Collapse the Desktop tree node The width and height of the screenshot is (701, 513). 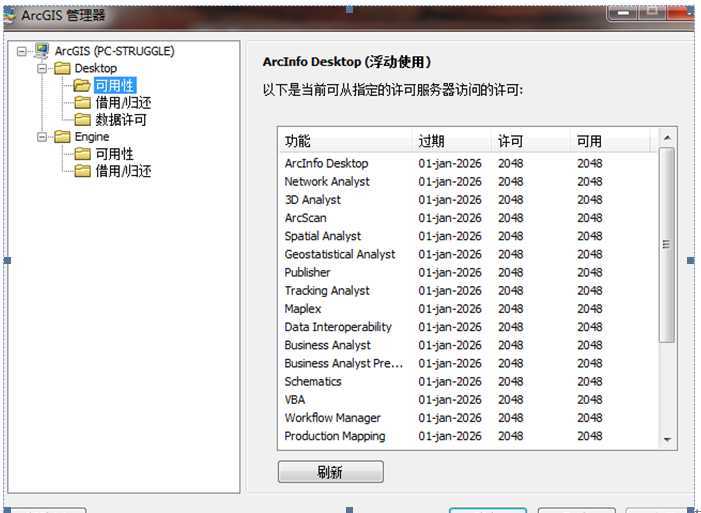[x=42, y=68]
